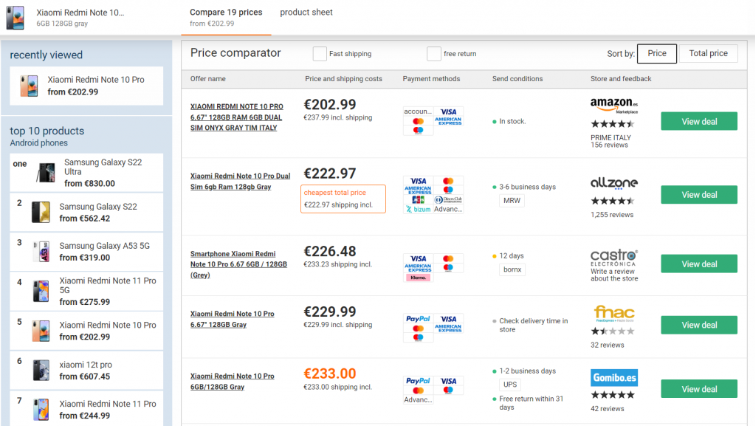Switch to the product sheet tab
Screen dimensions: 755x426
point(306,12)
